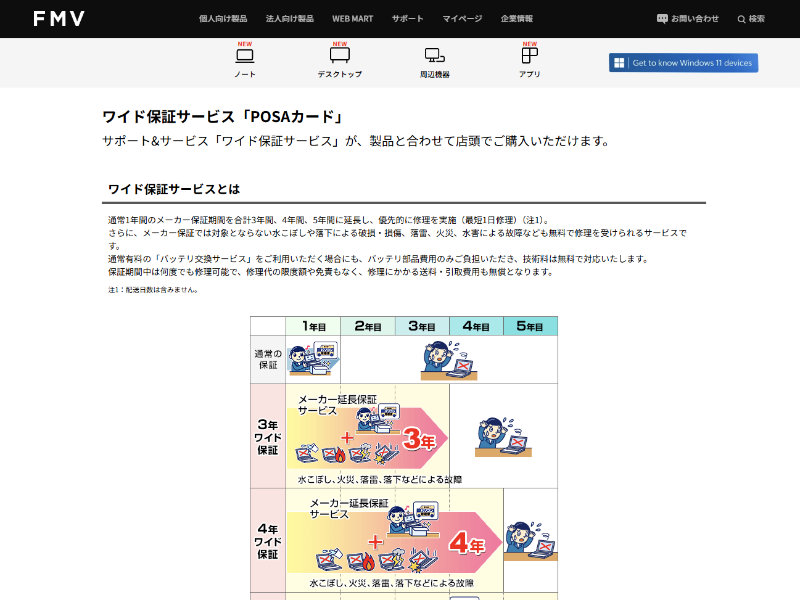This screenshot has height=600, width=800.
Task: Open the サポート menu item
Action: pos(407,18)
